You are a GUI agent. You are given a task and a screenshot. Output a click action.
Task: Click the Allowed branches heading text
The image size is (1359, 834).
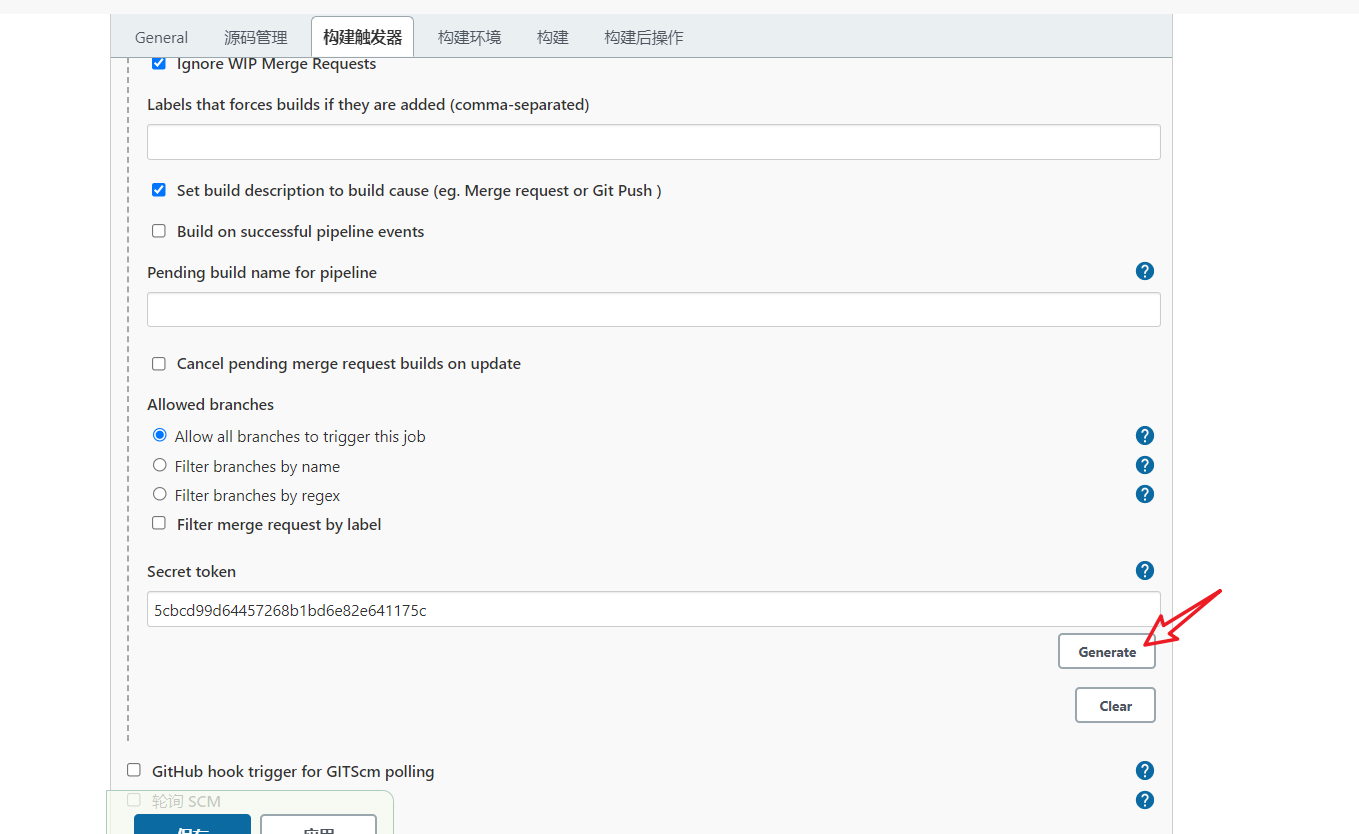pyautogui.click(x=210, y=405)
